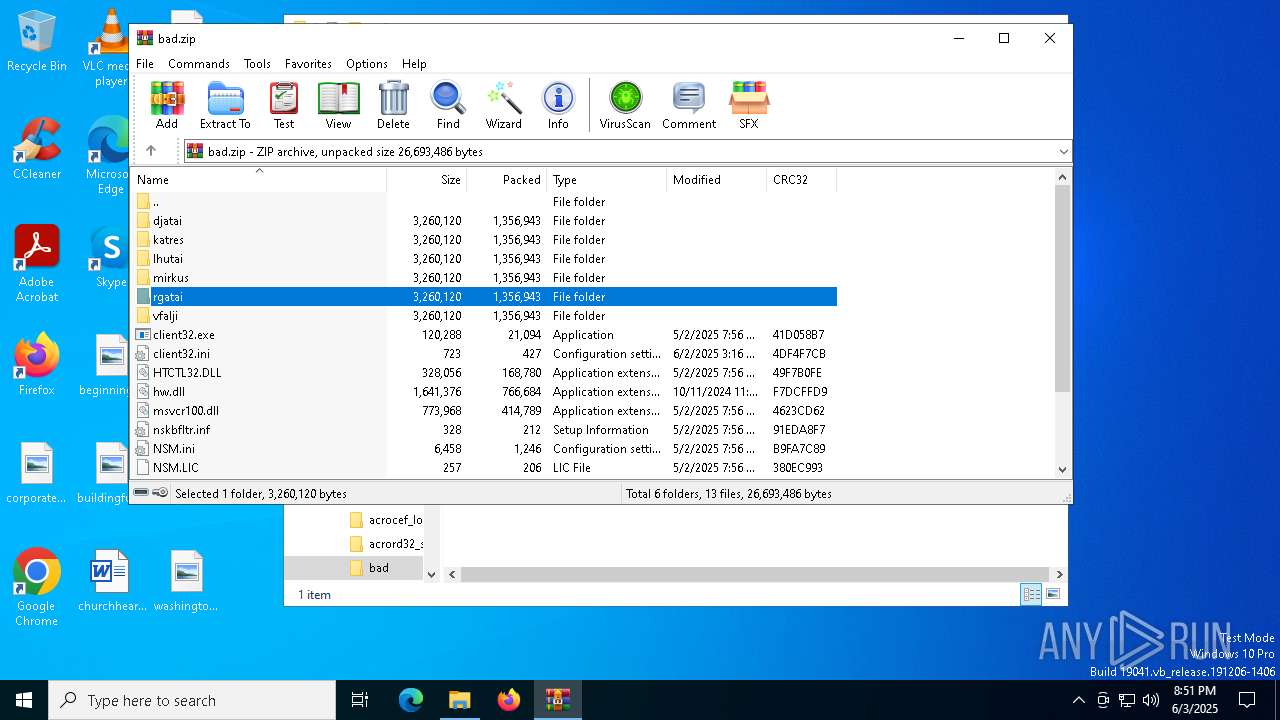This screenshot has height=720, width=1280.
Task: Click Explorer horizontal scrollbar right arrow
Action: [1059, 574]
